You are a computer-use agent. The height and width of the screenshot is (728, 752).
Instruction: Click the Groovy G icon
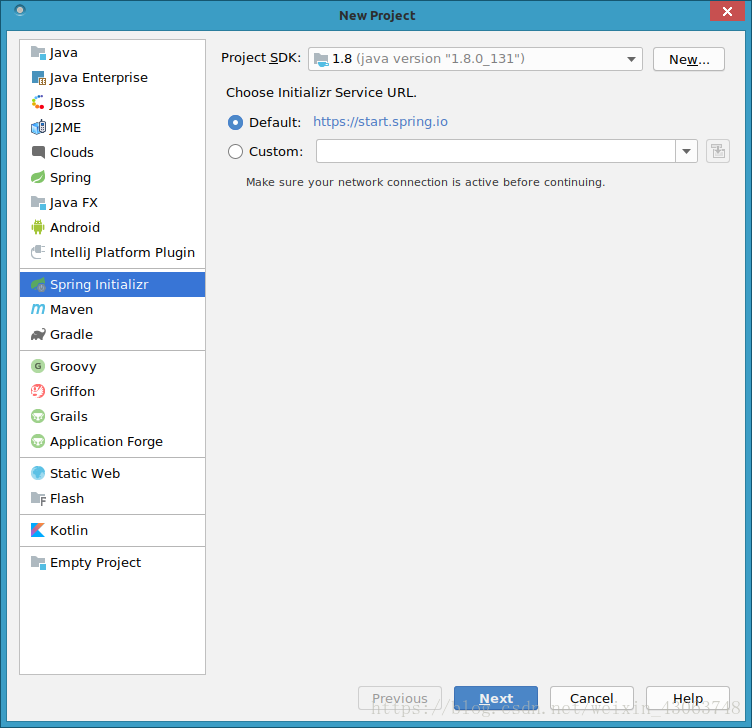38,366
